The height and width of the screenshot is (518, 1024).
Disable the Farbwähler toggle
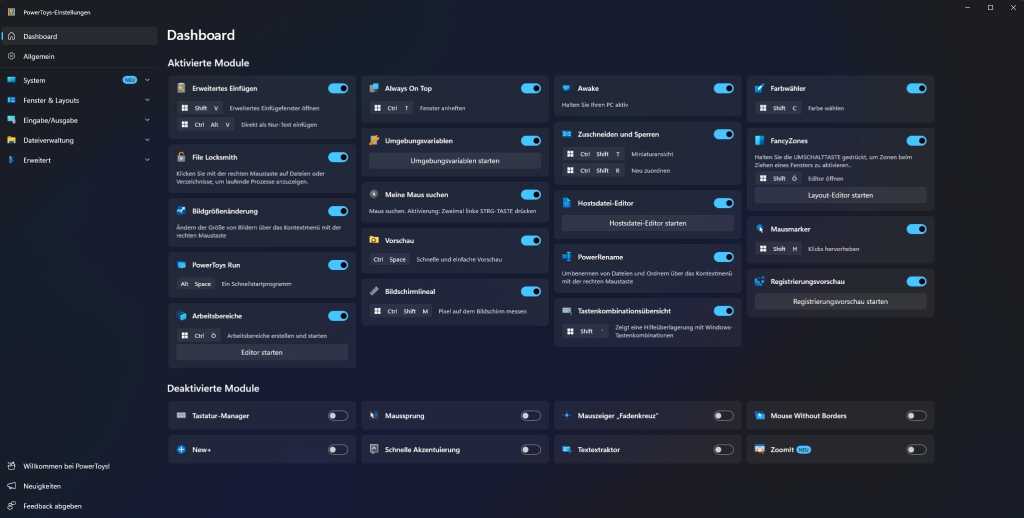(x=916, y=88)
